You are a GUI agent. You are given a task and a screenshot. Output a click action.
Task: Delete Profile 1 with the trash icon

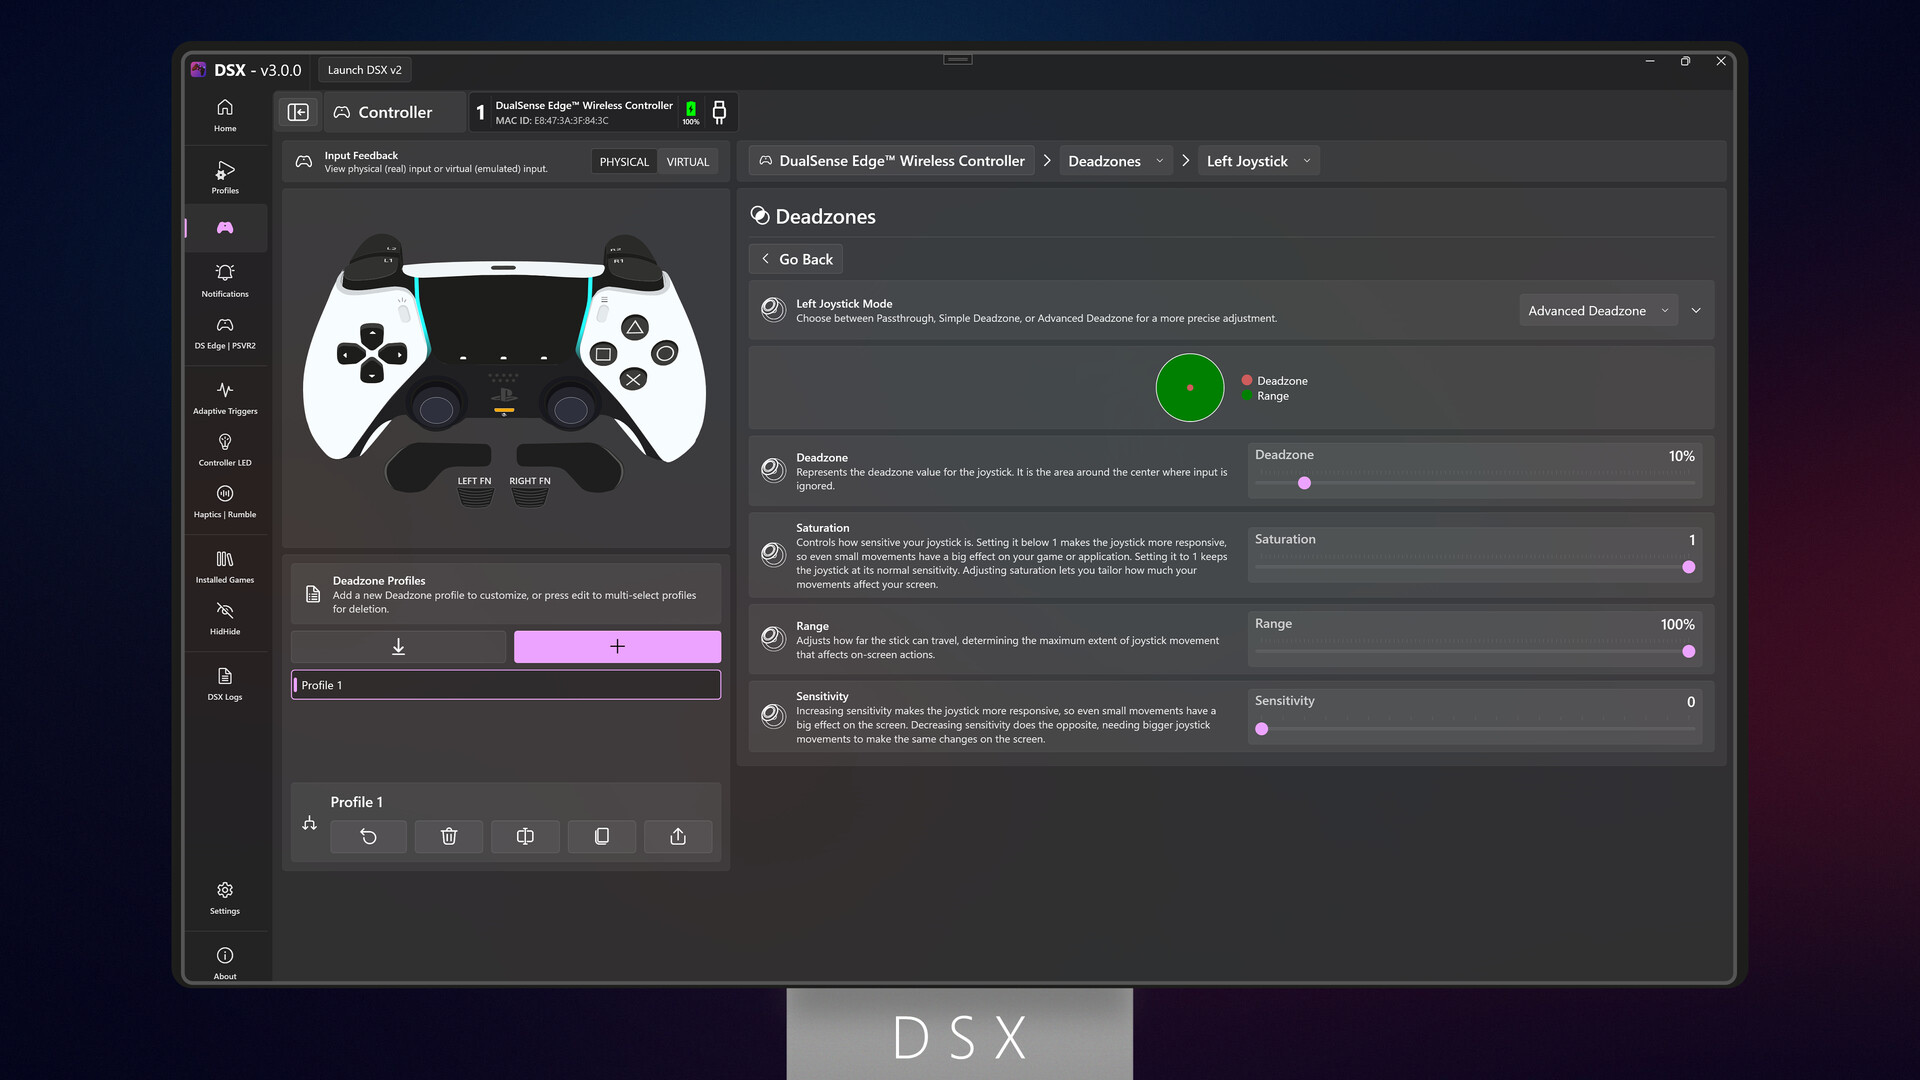(448, 837)
